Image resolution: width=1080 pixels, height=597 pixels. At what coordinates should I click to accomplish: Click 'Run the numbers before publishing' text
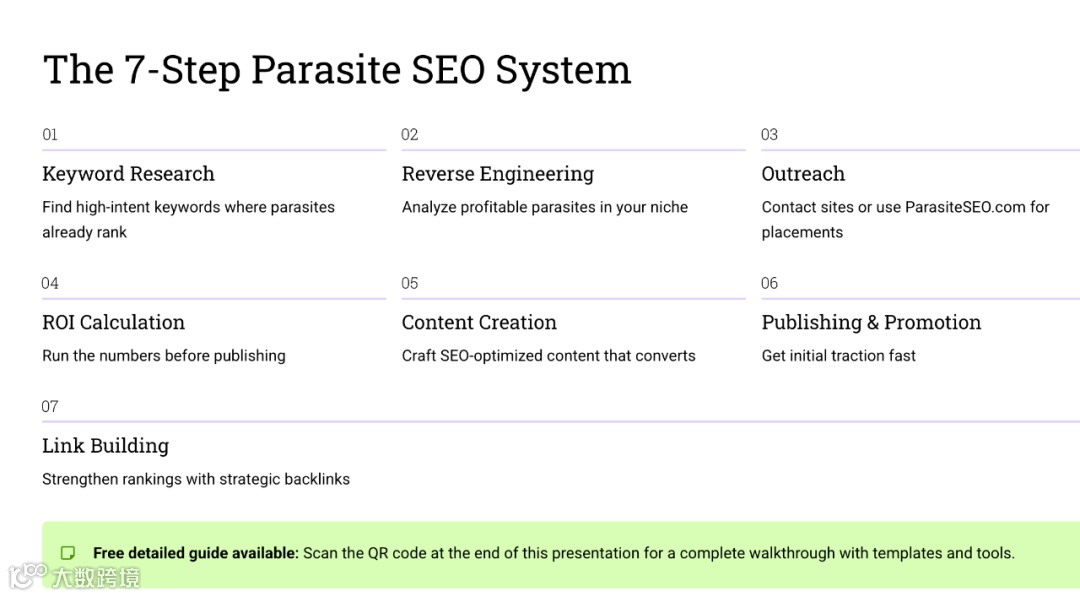[x=163, y=356]
